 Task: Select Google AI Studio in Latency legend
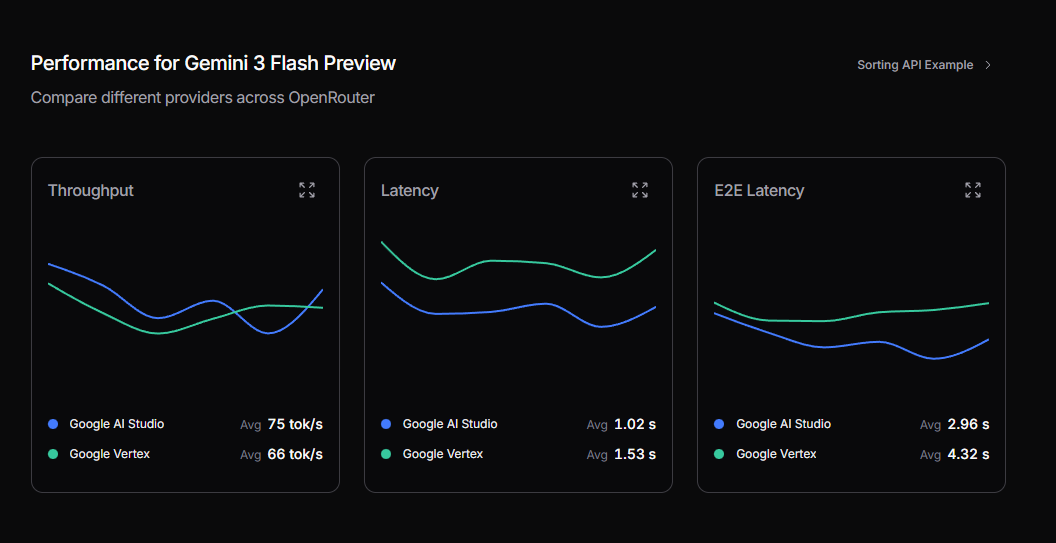coord(449,424)
